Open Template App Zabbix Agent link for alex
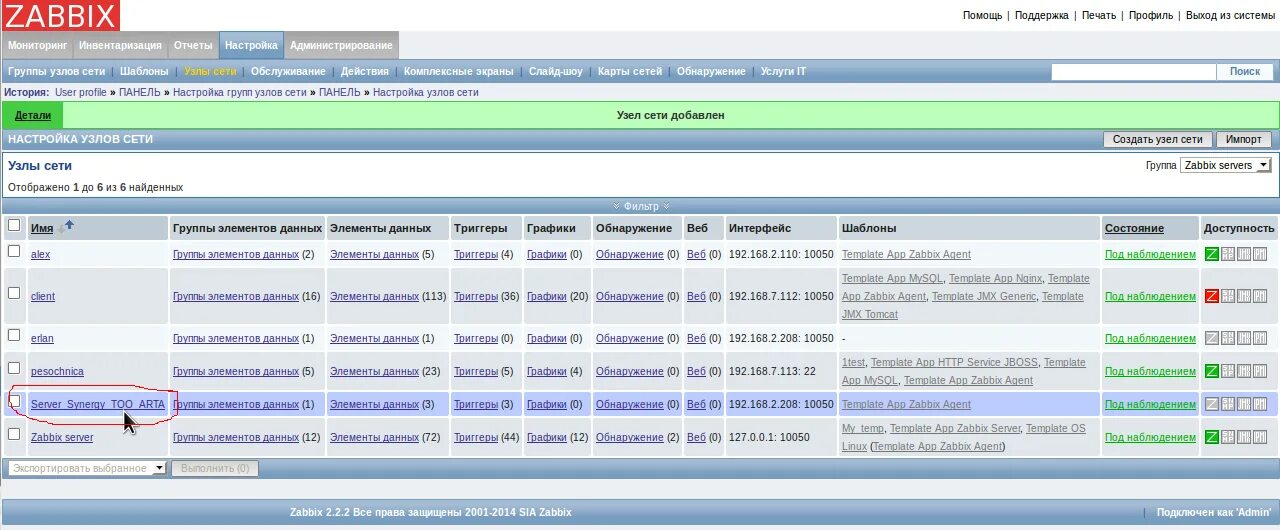Image resolution: width=1280 pixels, height=530 pixels. click(906, 254)
